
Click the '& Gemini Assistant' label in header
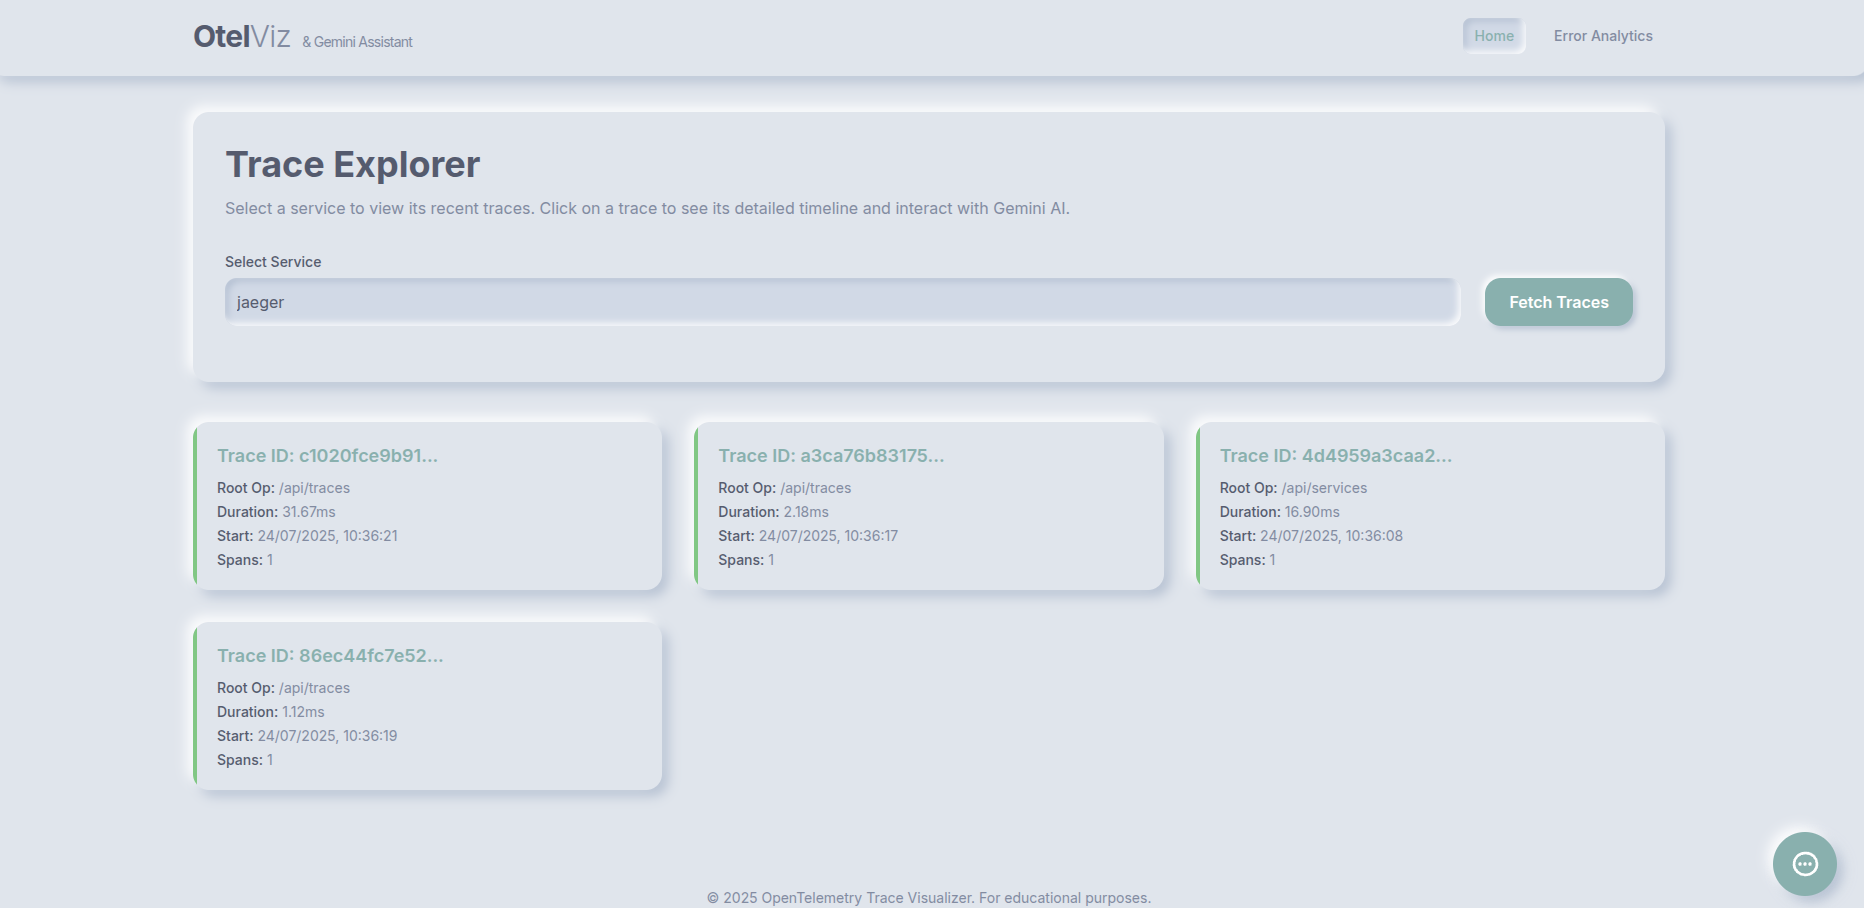(357, 42)
